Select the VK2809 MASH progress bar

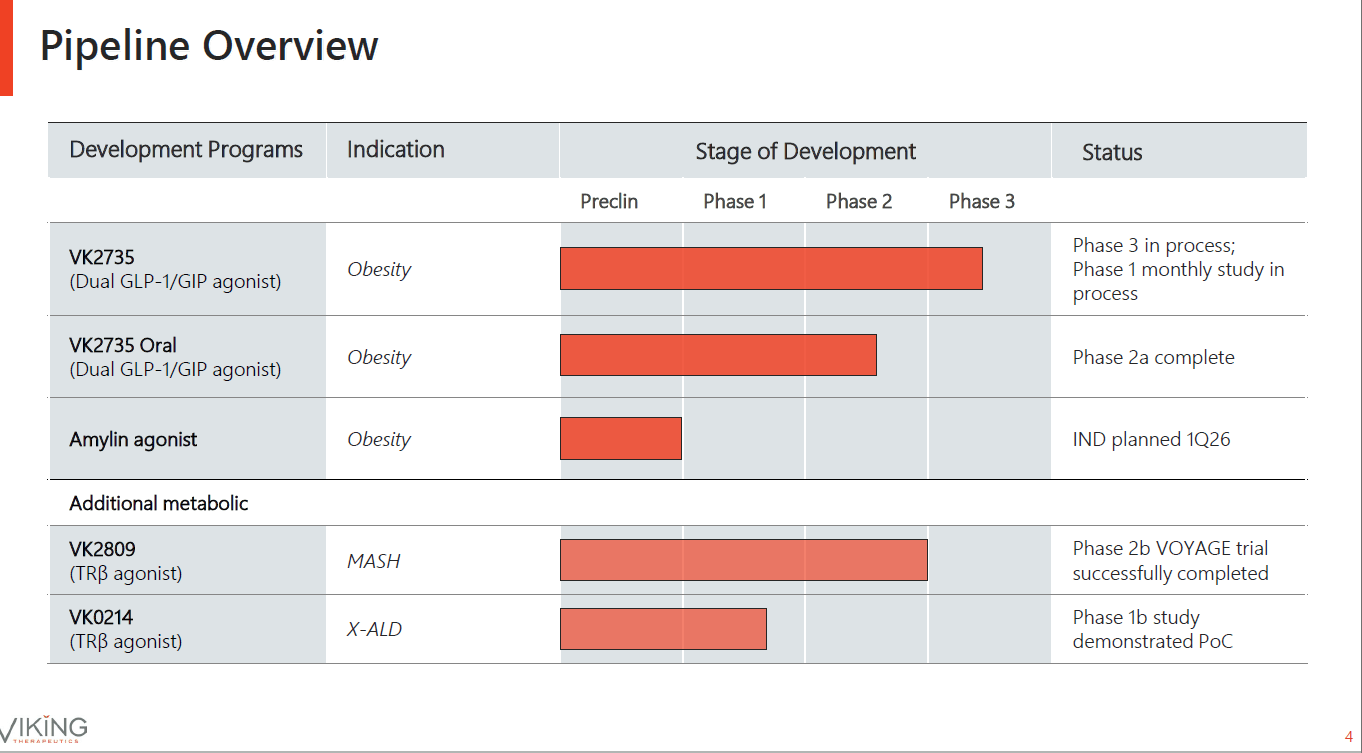[x=744, y=560]
